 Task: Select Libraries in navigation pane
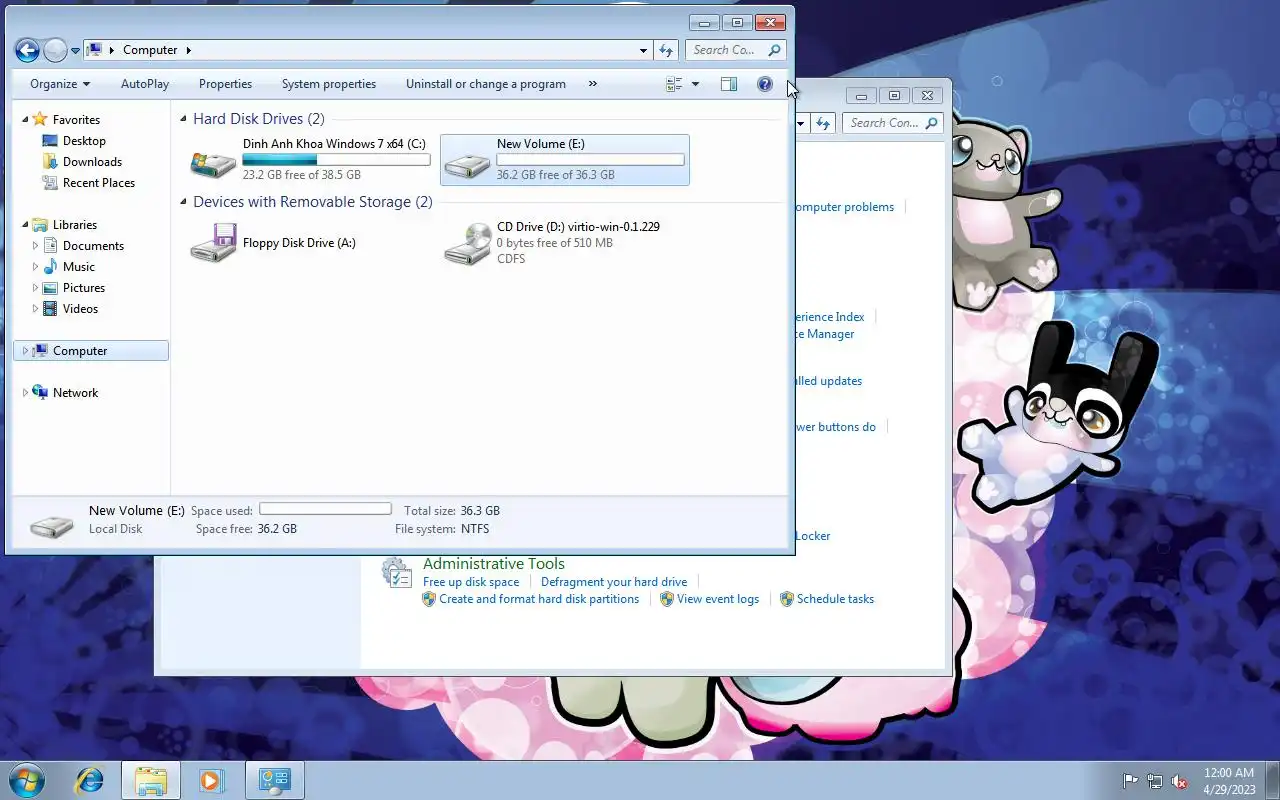coord(75,225)
